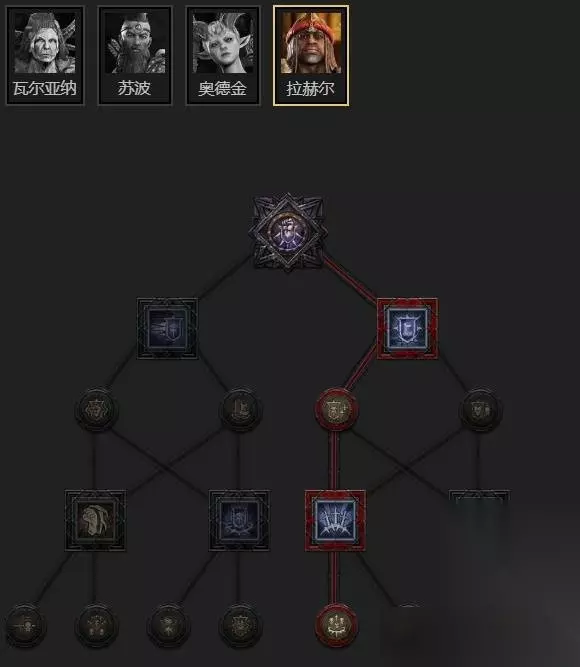Select the red-framed three swords skill node
This screenshot has height=667, width=580.
pyautogui.click(x=335, y=521)
